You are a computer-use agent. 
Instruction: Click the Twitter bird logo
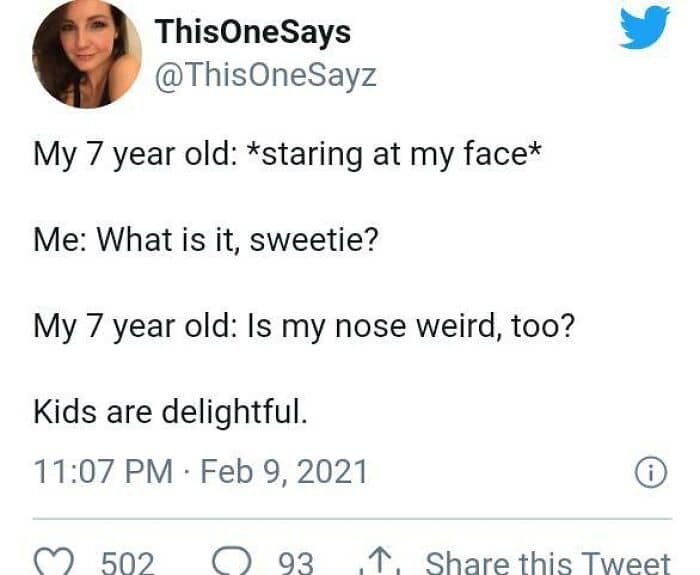click(644, 27)
